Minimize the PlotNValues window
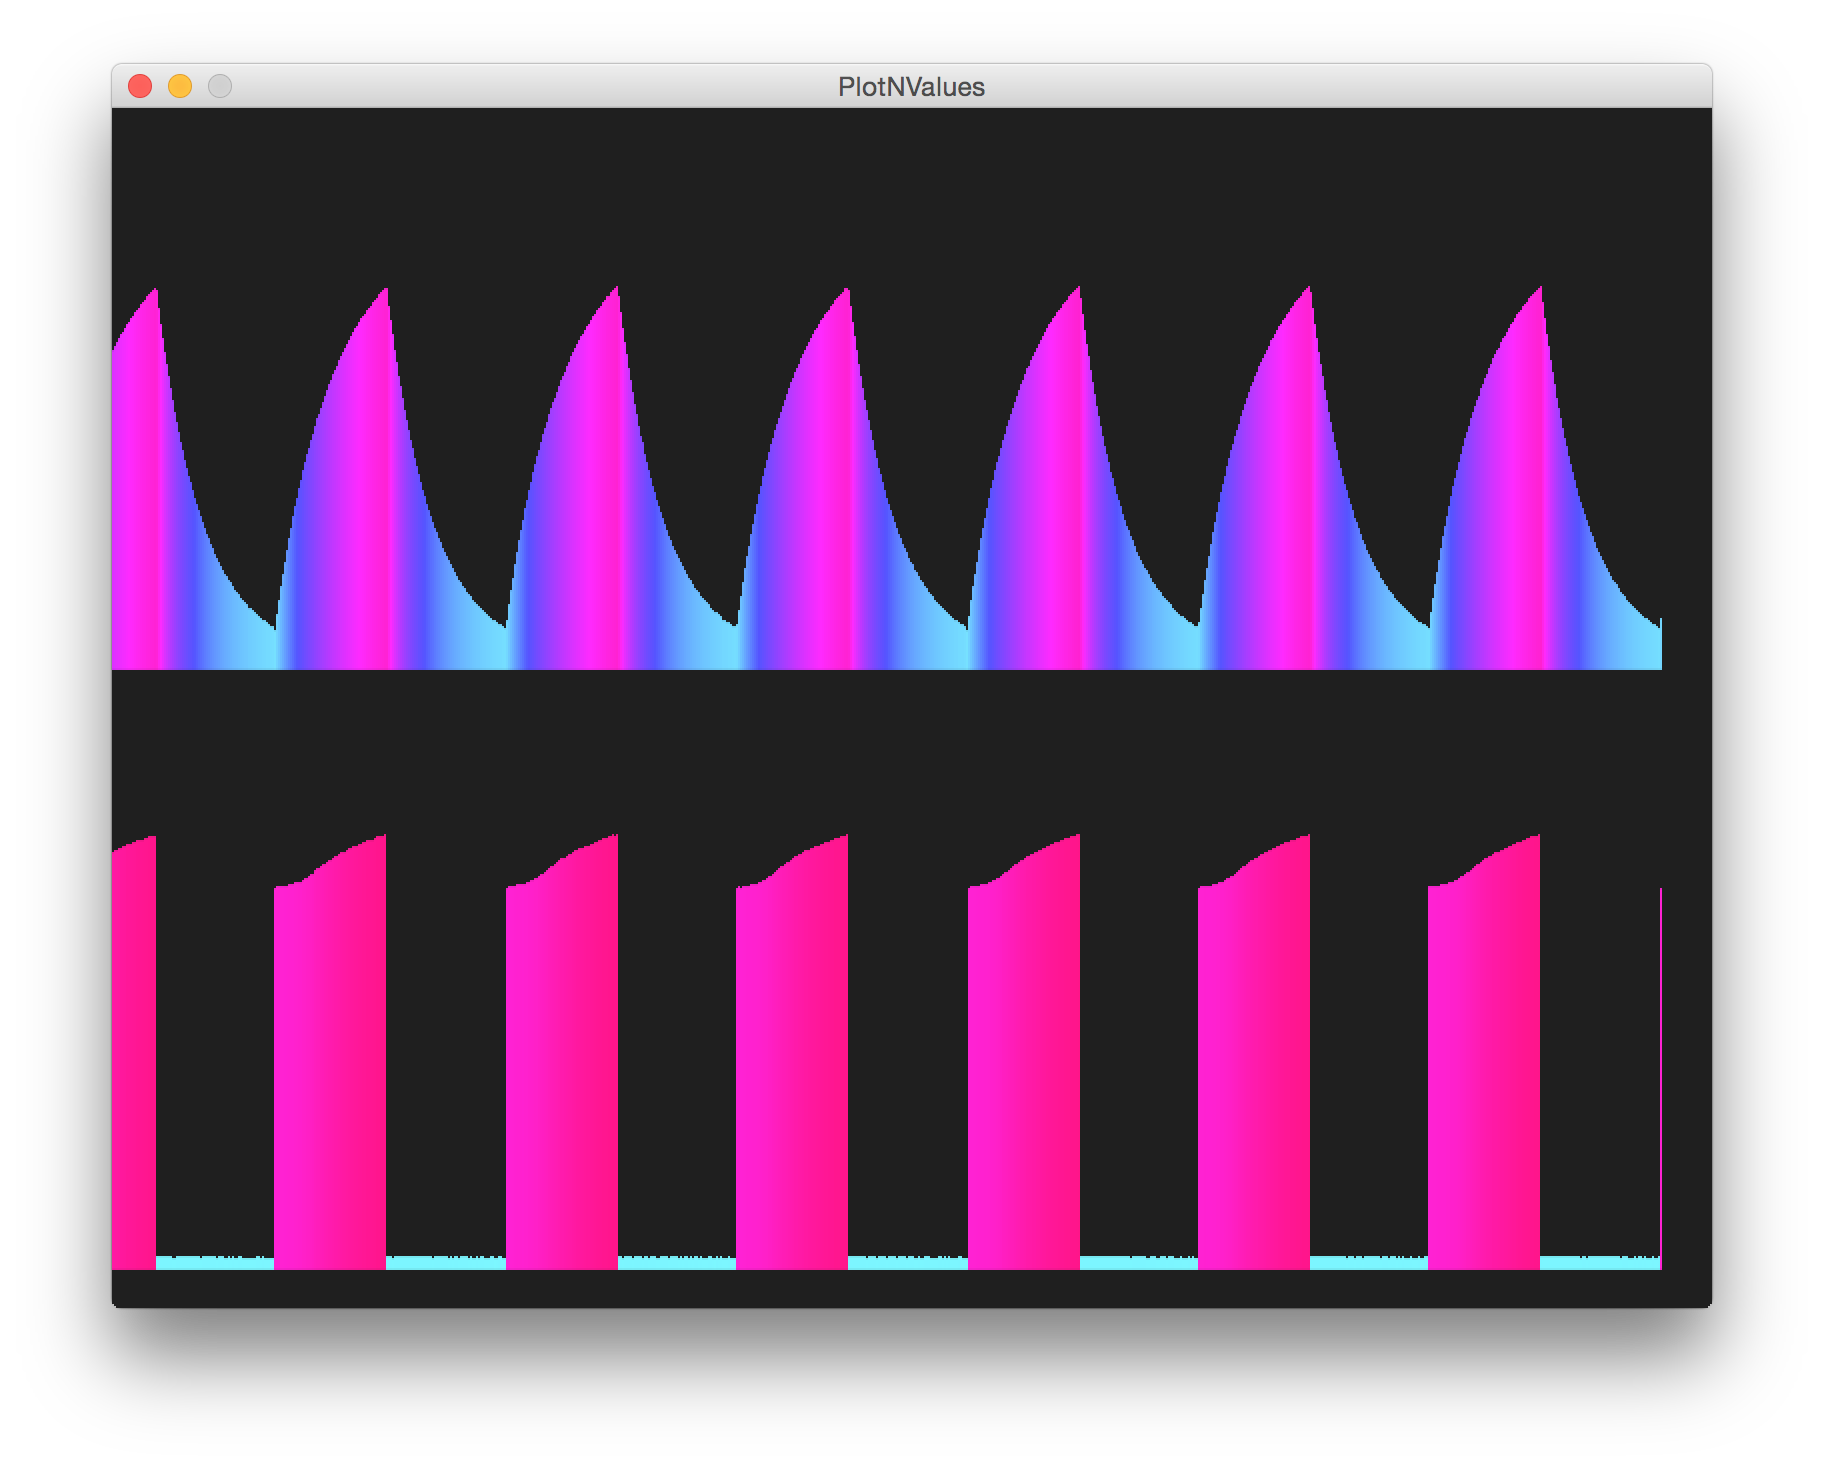The image size is (1824, 1468). [180, 86]
